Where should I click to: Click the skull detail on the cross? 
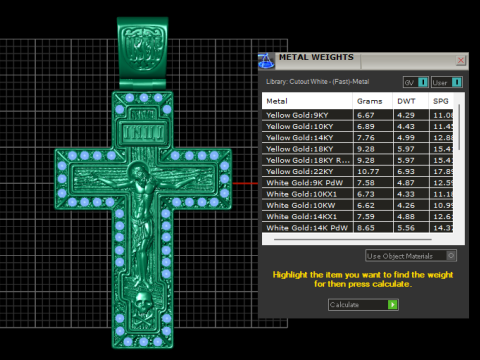[x=143, y=301]
